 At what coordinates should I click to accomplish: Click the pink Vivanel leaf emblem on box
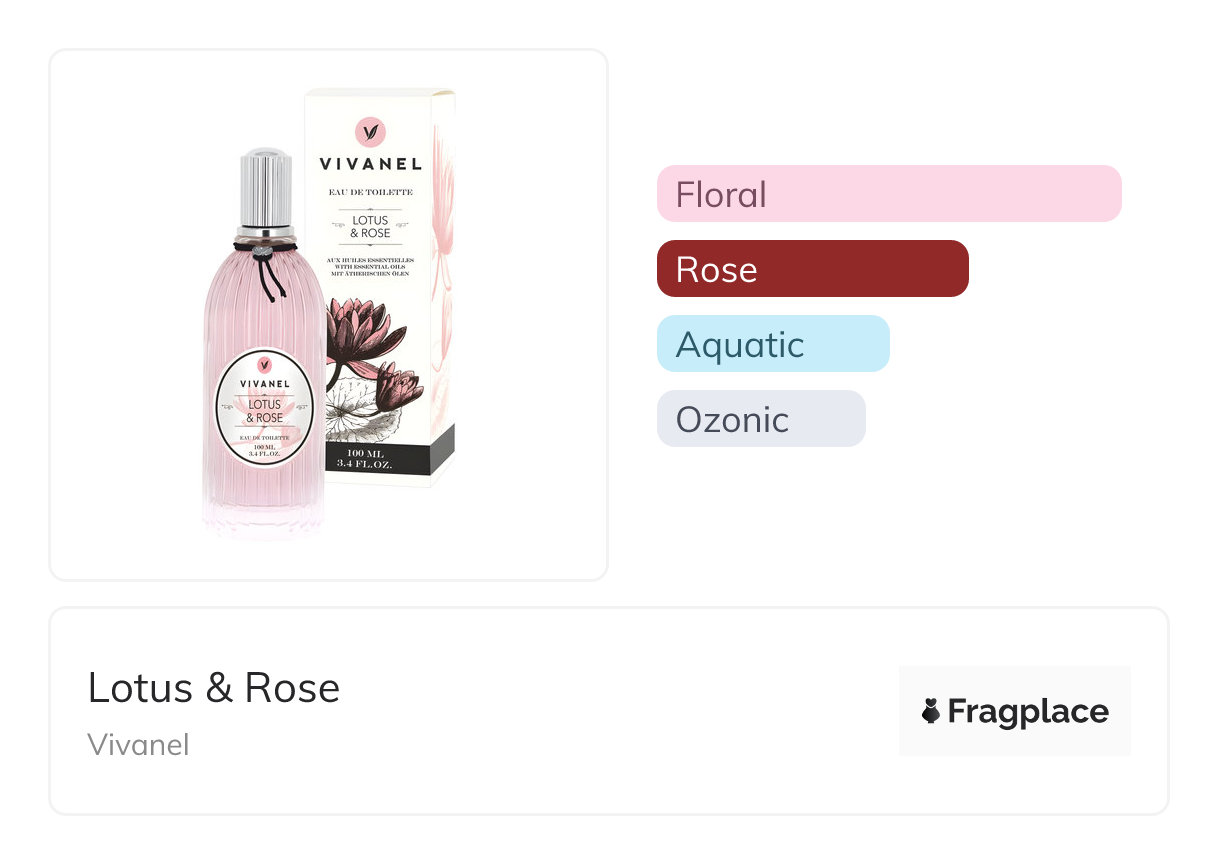(370, 131)
